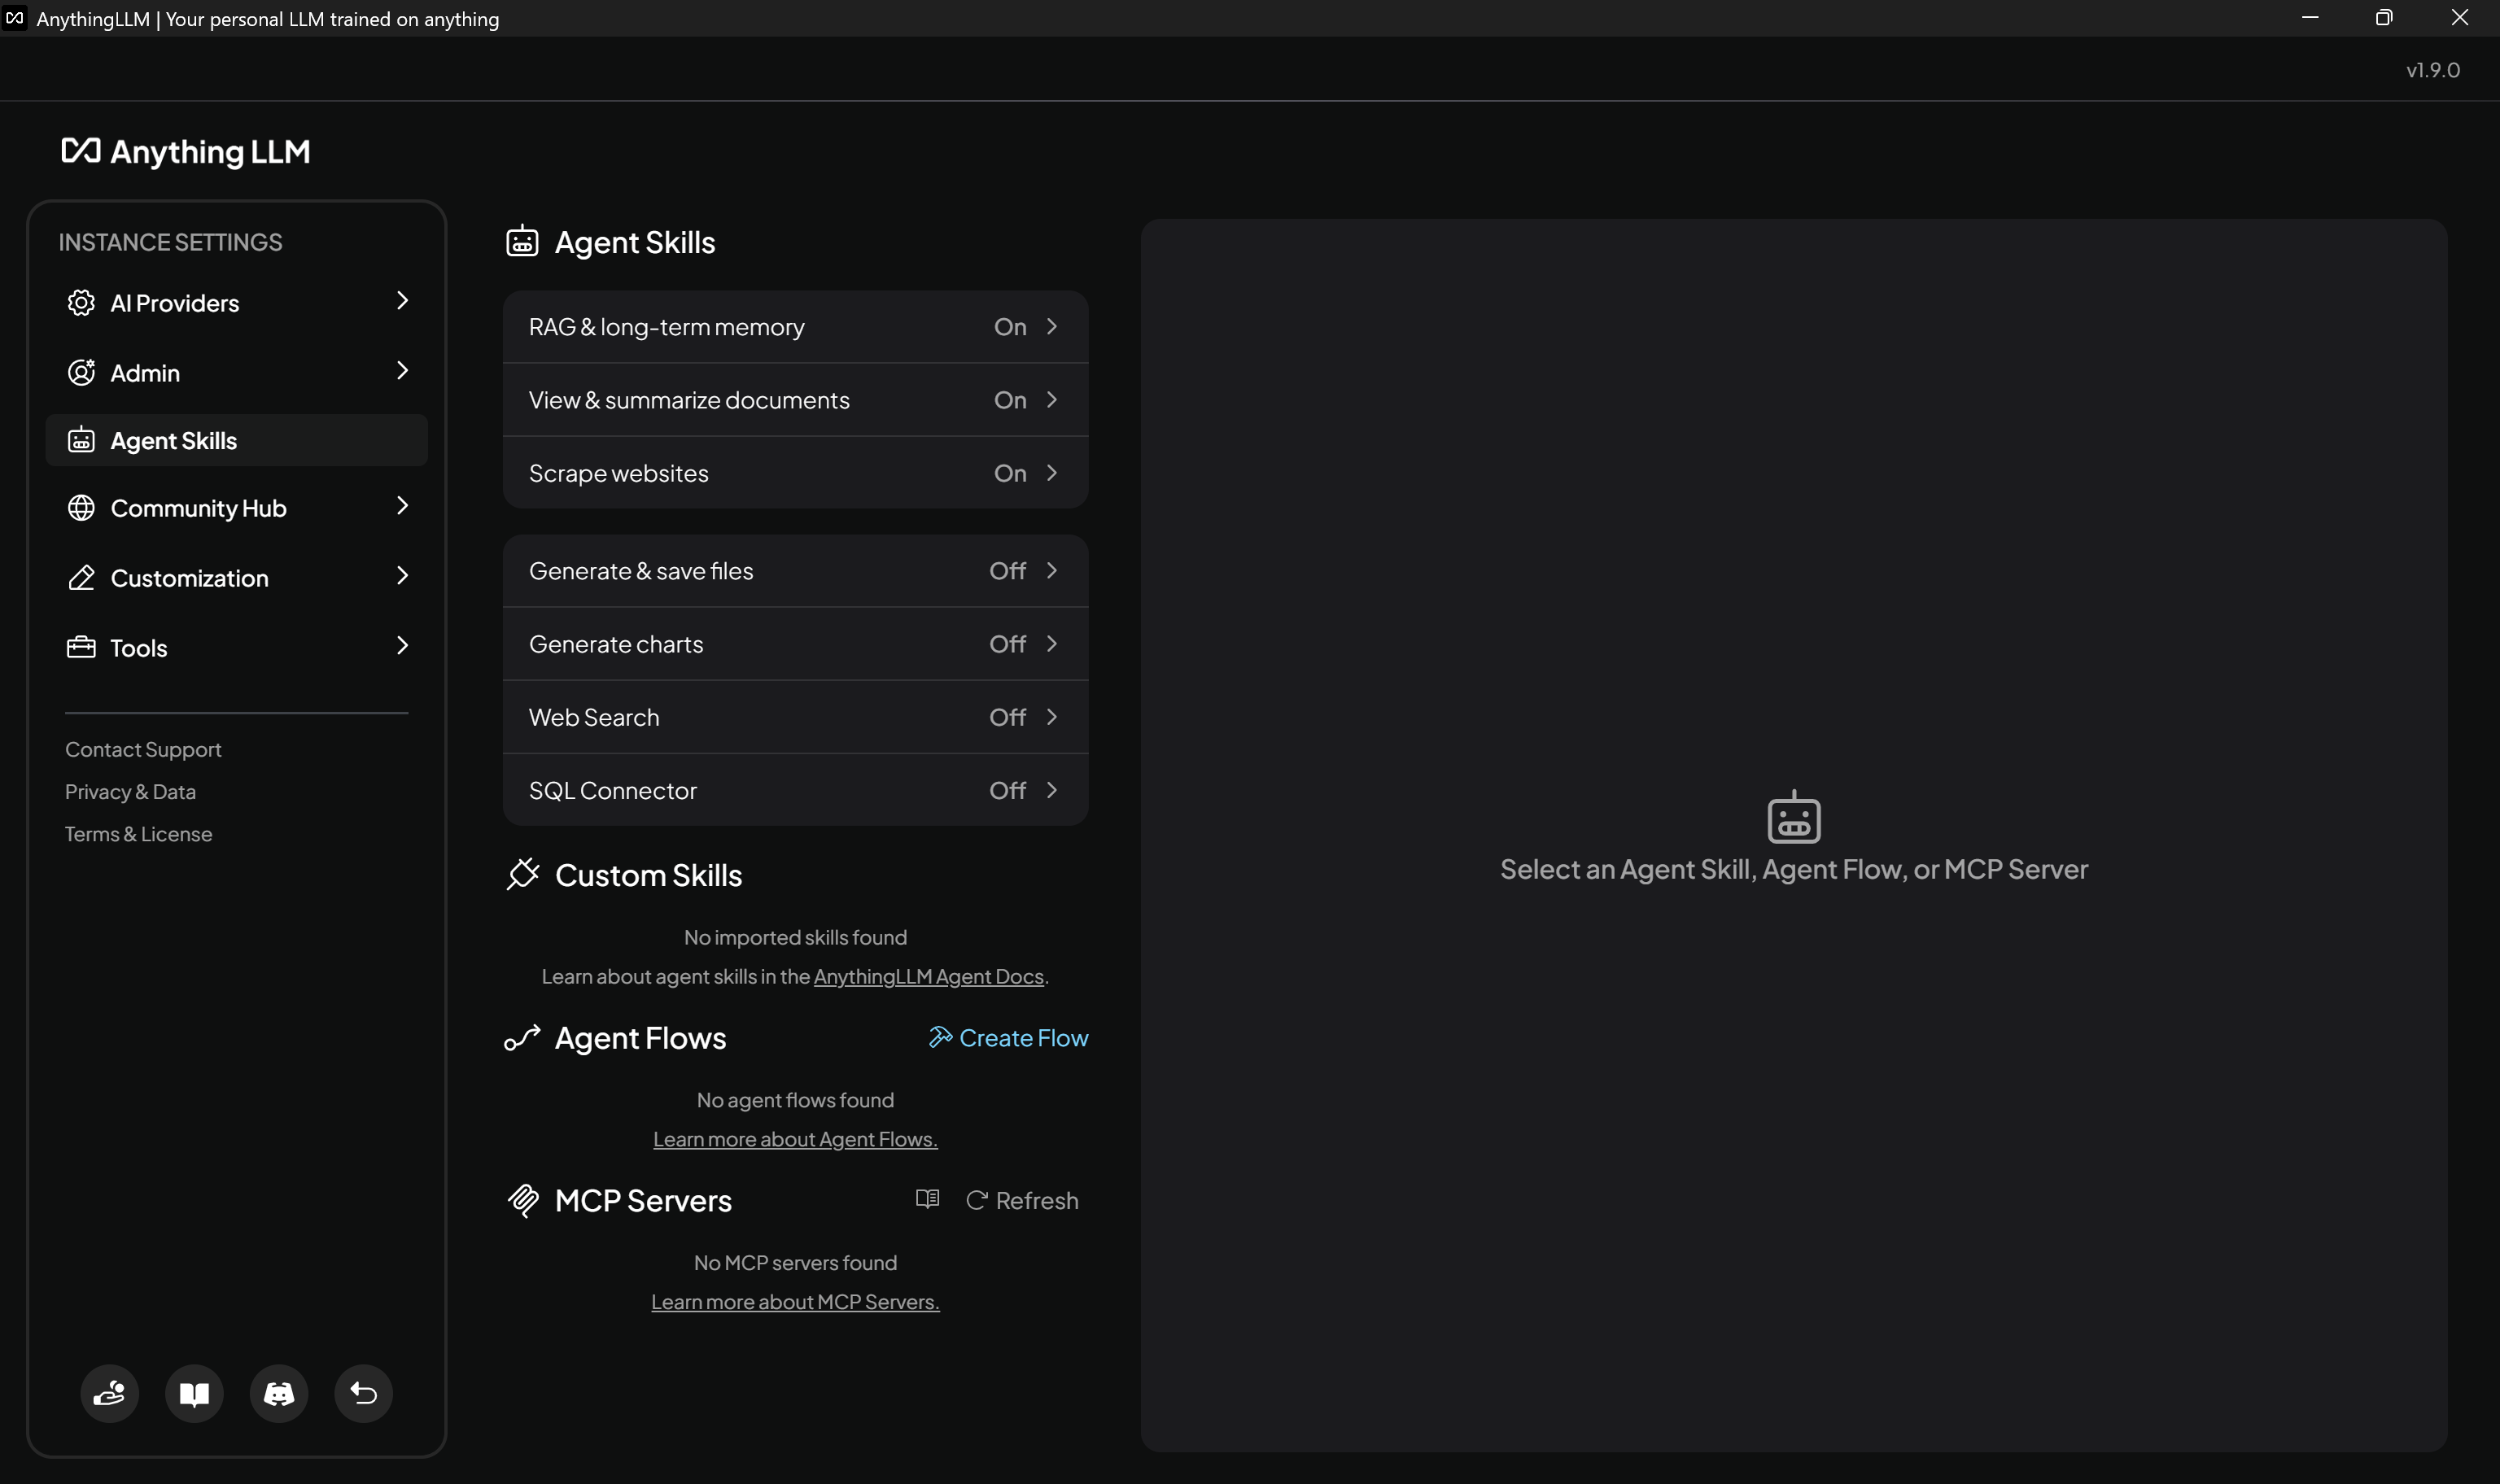Click the MCP Servers docs book icon
2500x1484 pixels.
(926, 1199)
